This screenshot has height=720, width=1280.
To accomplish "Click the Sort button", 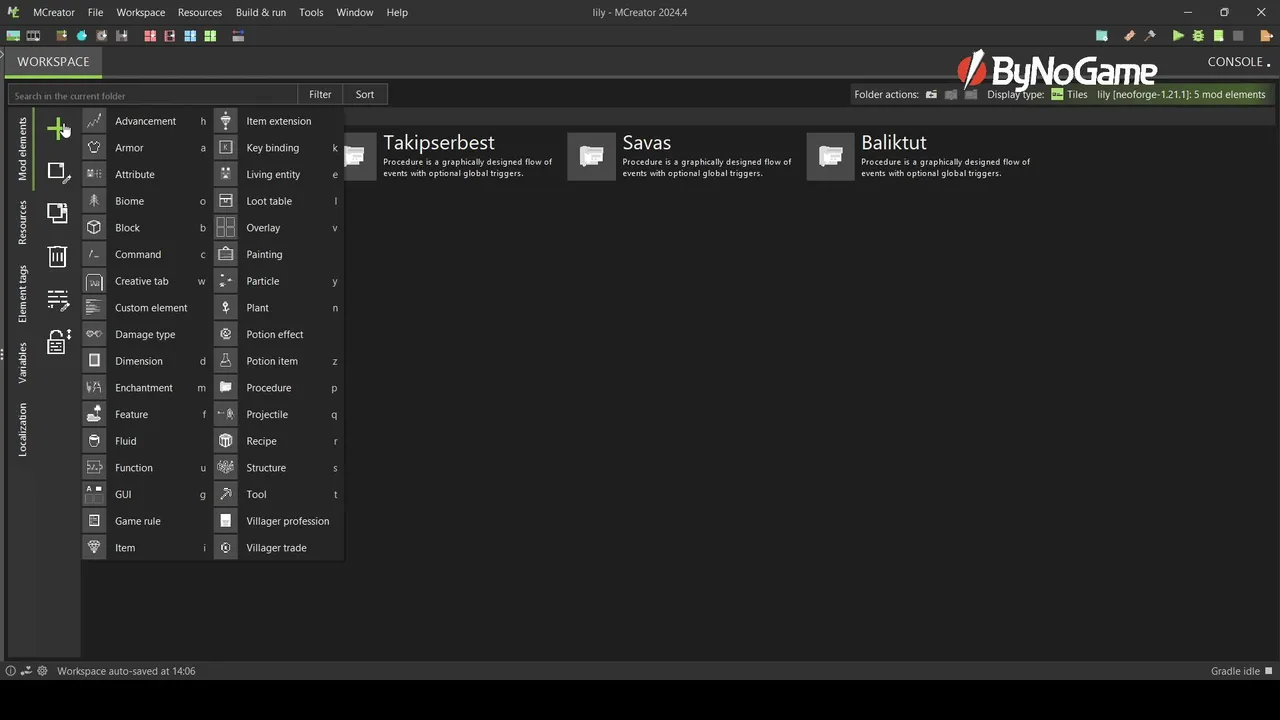I will coord(365,94).
